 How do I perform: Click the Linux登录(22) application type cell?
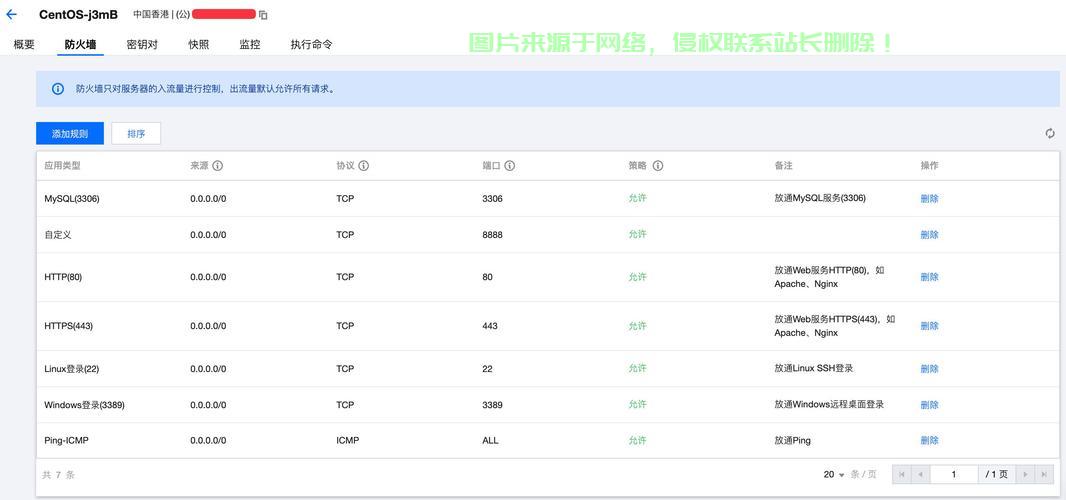71,369
